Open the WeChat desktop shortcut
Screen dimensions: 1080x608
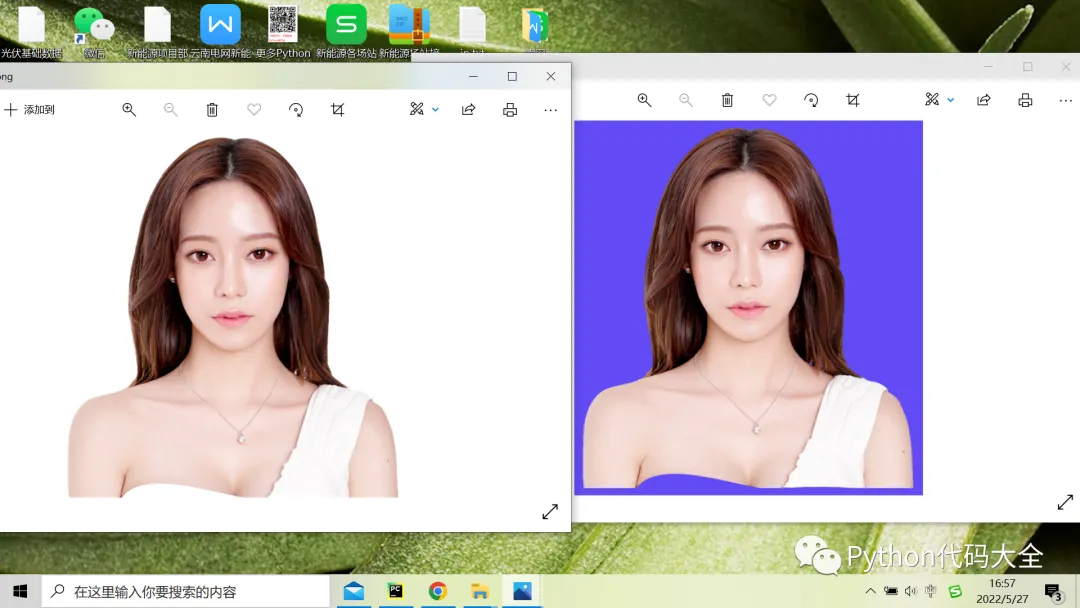click(94, 31)
